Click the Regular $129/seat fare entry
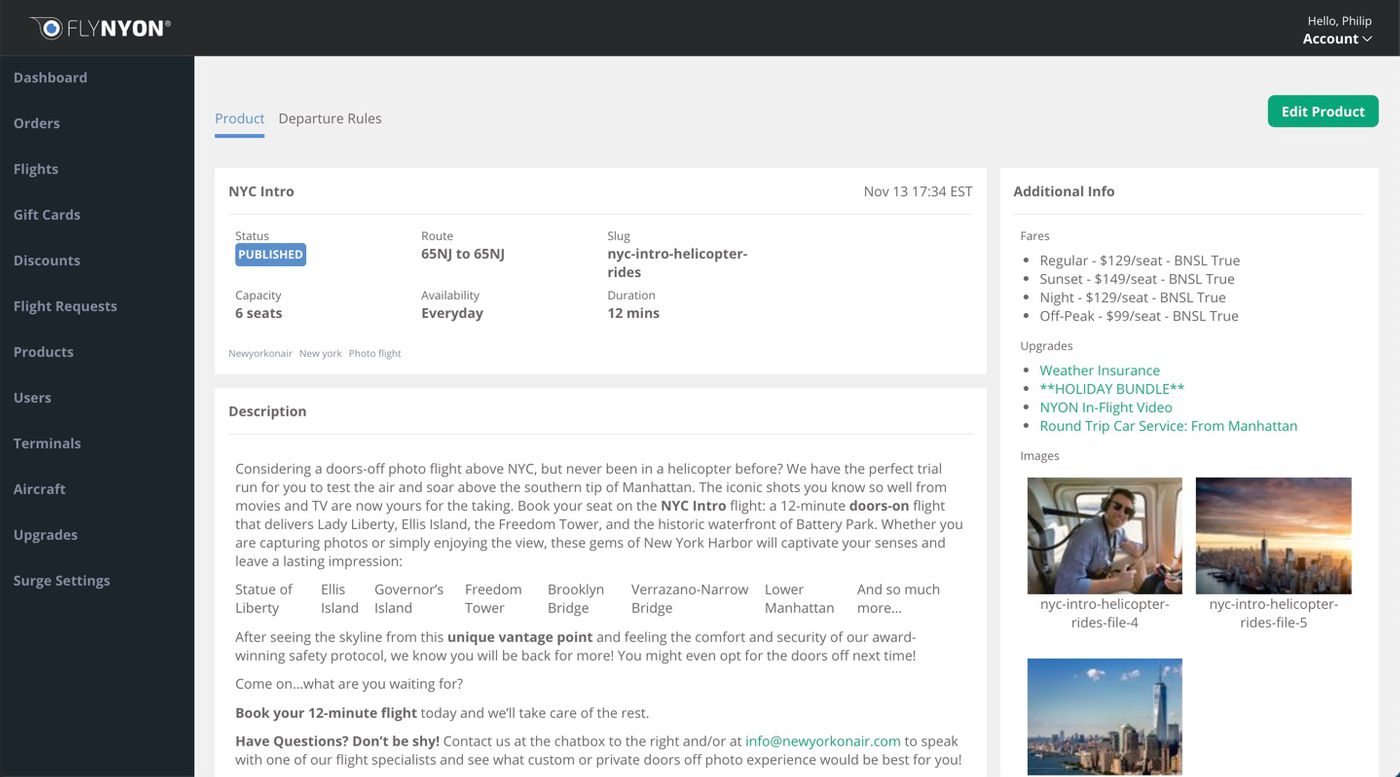The height and width of the screenshot is (777, 1400). pos(1139,260)
